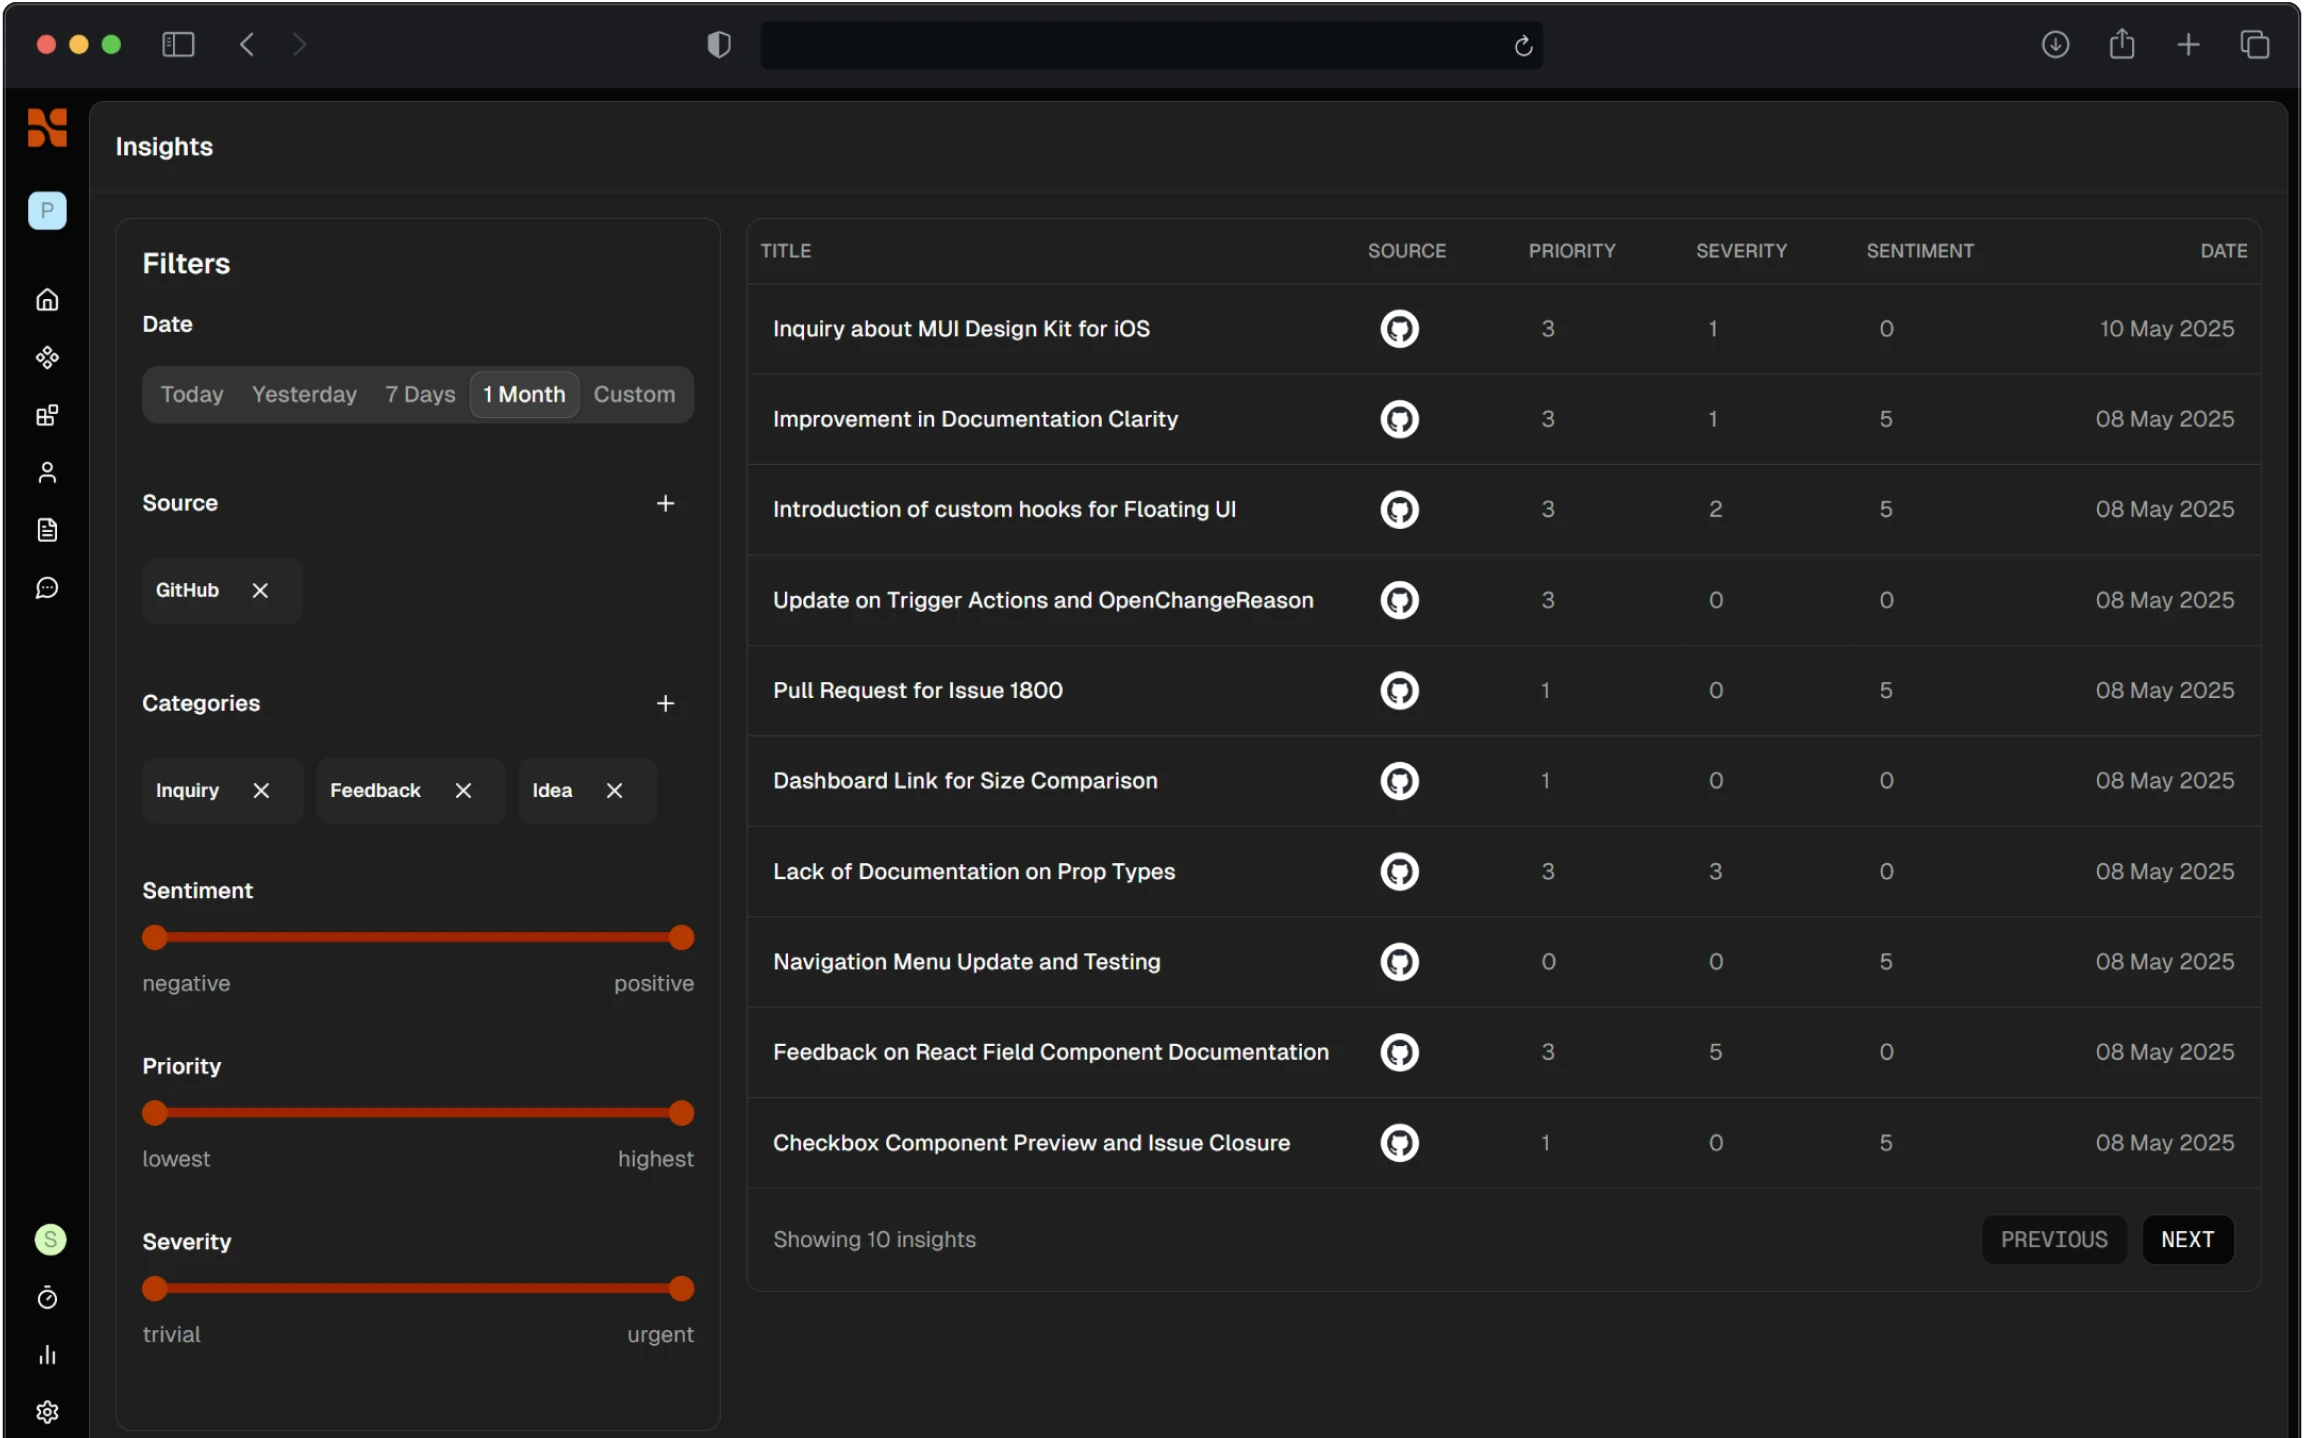The width and height of the screenshot is (2304, 1438).
Task: Open the user profile icon in sidebar
Action: (47, 472)
